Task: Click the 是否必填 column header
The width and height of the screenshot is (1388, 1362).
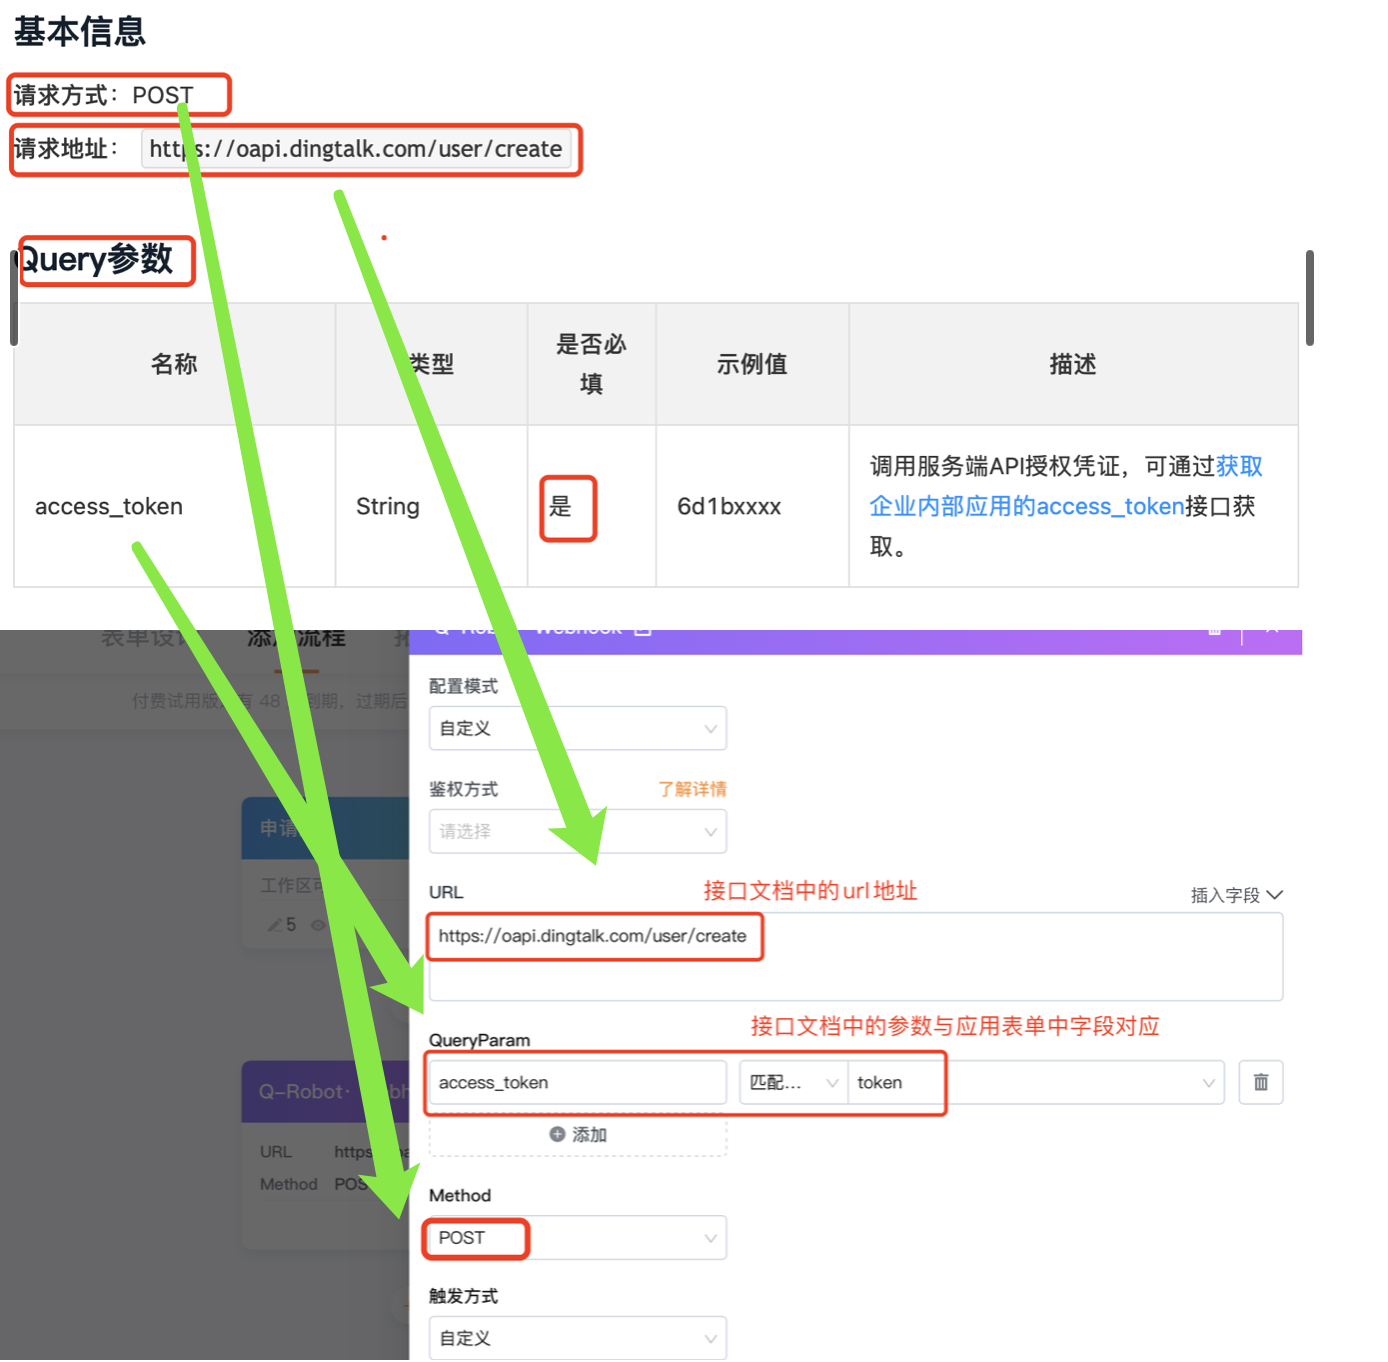Action: [591, 364]
